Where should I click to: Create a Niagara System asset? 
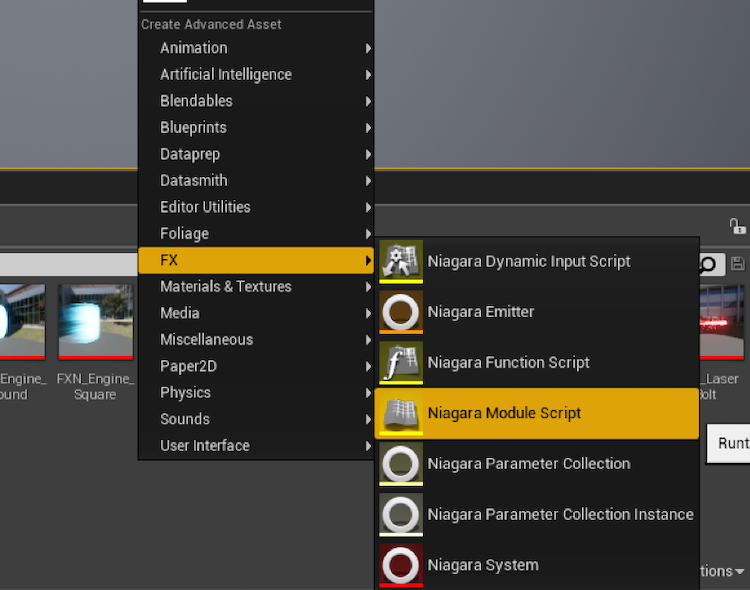tap(537, 565)
